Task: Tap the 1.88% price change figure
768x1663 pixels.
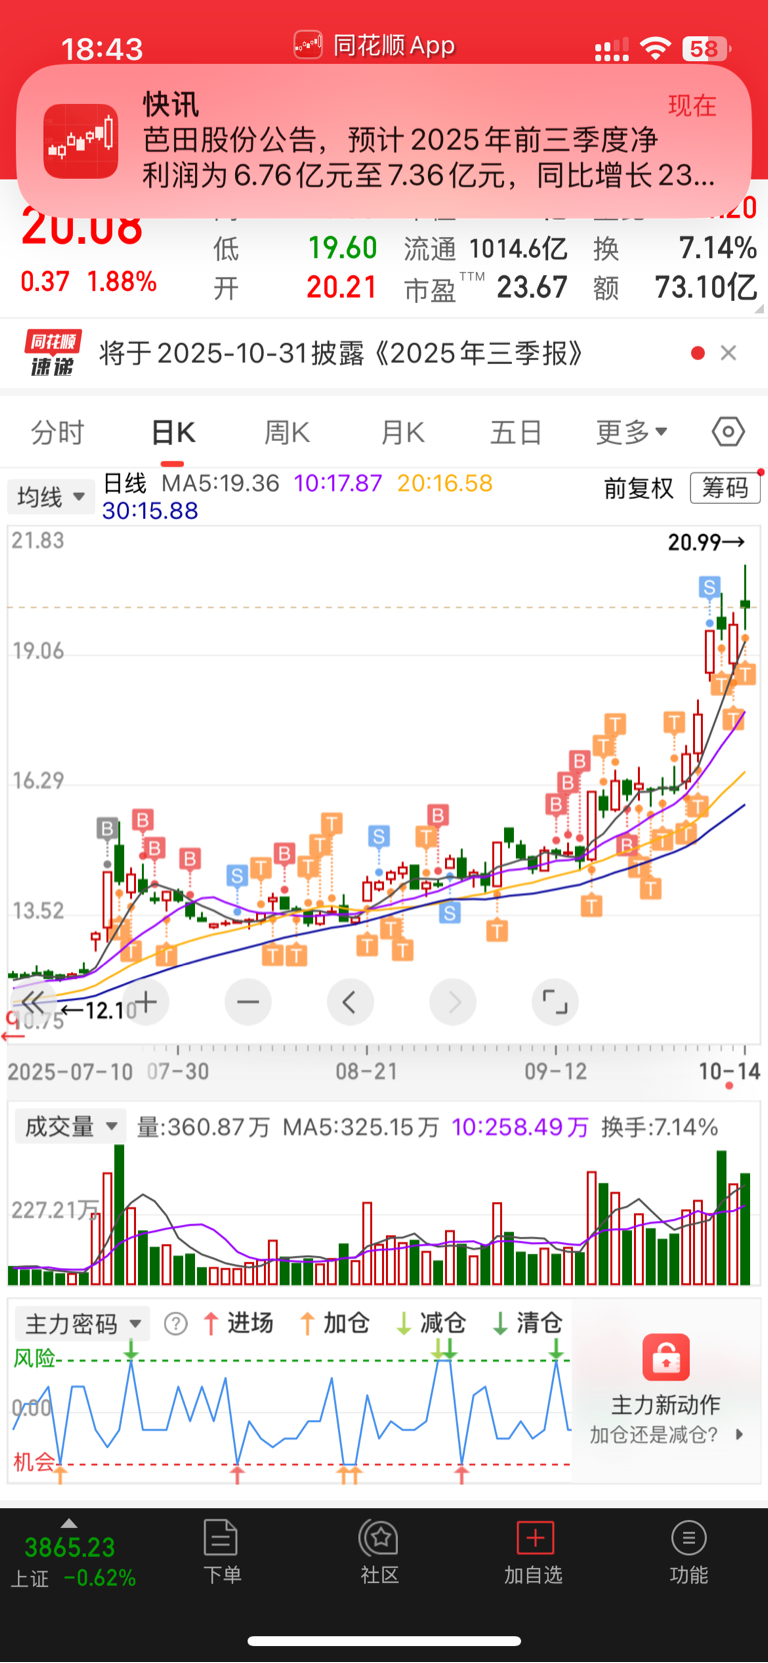Action: [x=122, y=282]
